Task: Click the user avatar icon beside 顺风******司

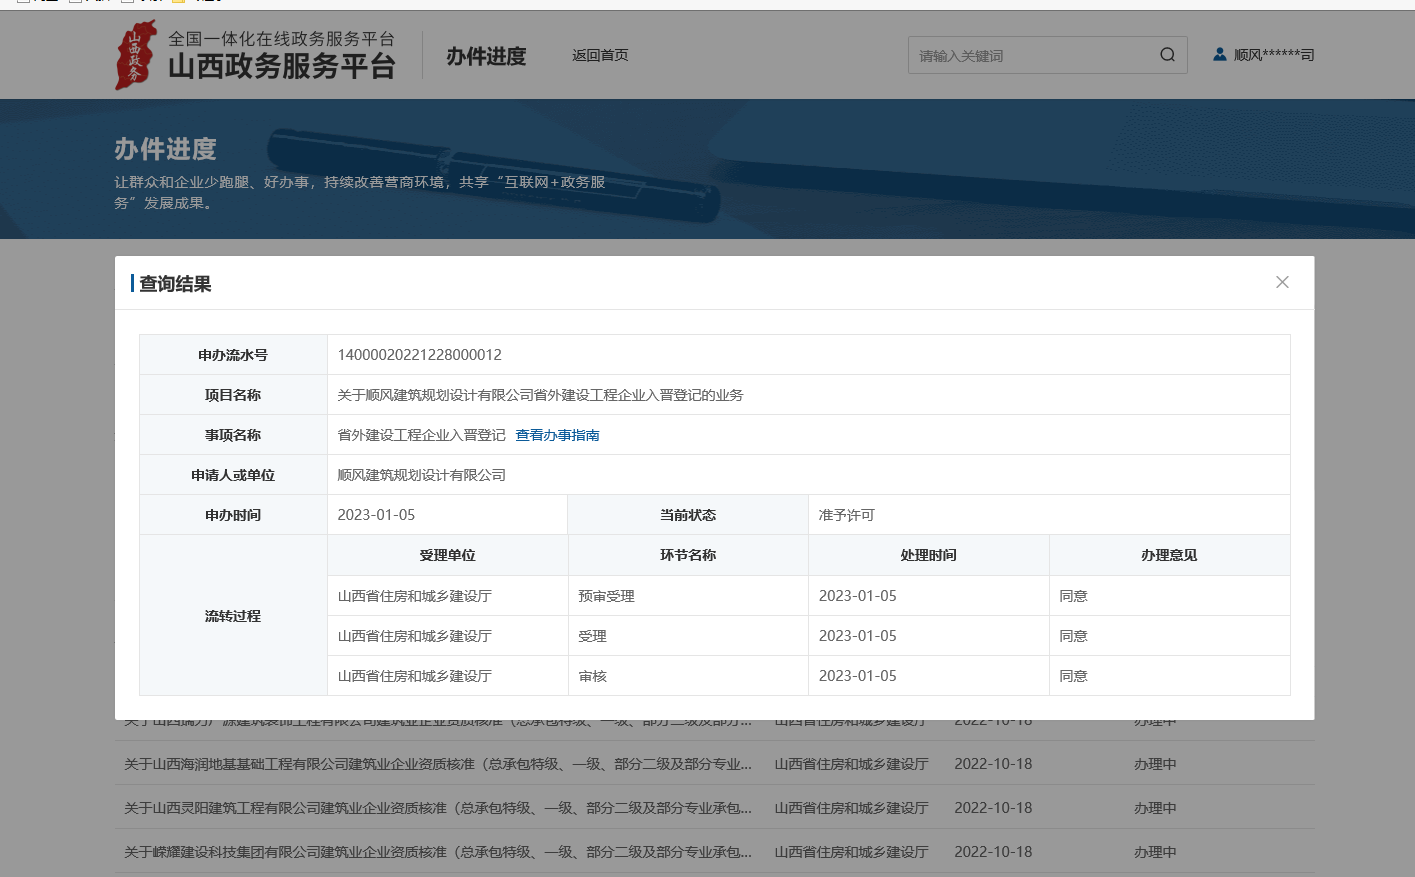Action: click(1220, 54)
